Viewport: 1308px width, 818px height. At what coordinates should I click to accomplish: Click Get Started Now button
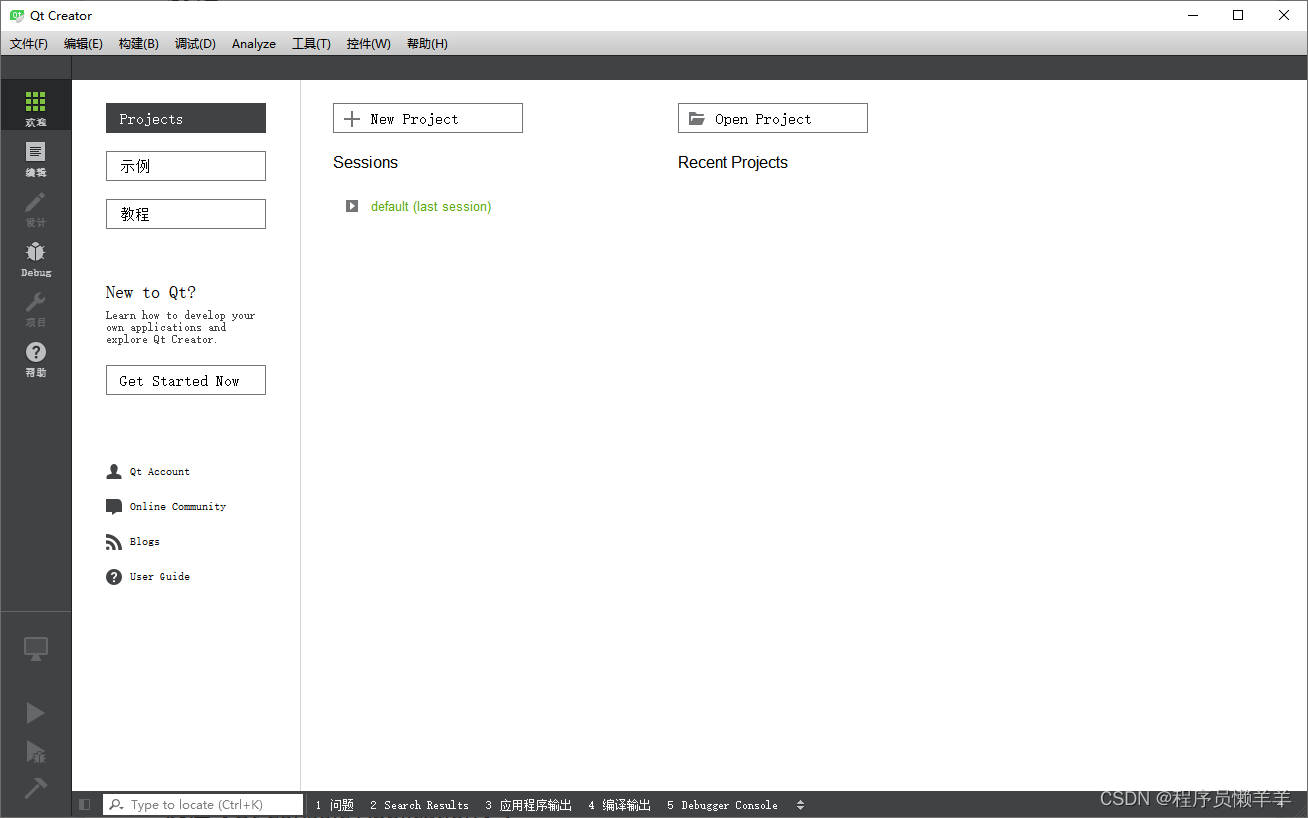pyautogui.click(x=186, y=380)
